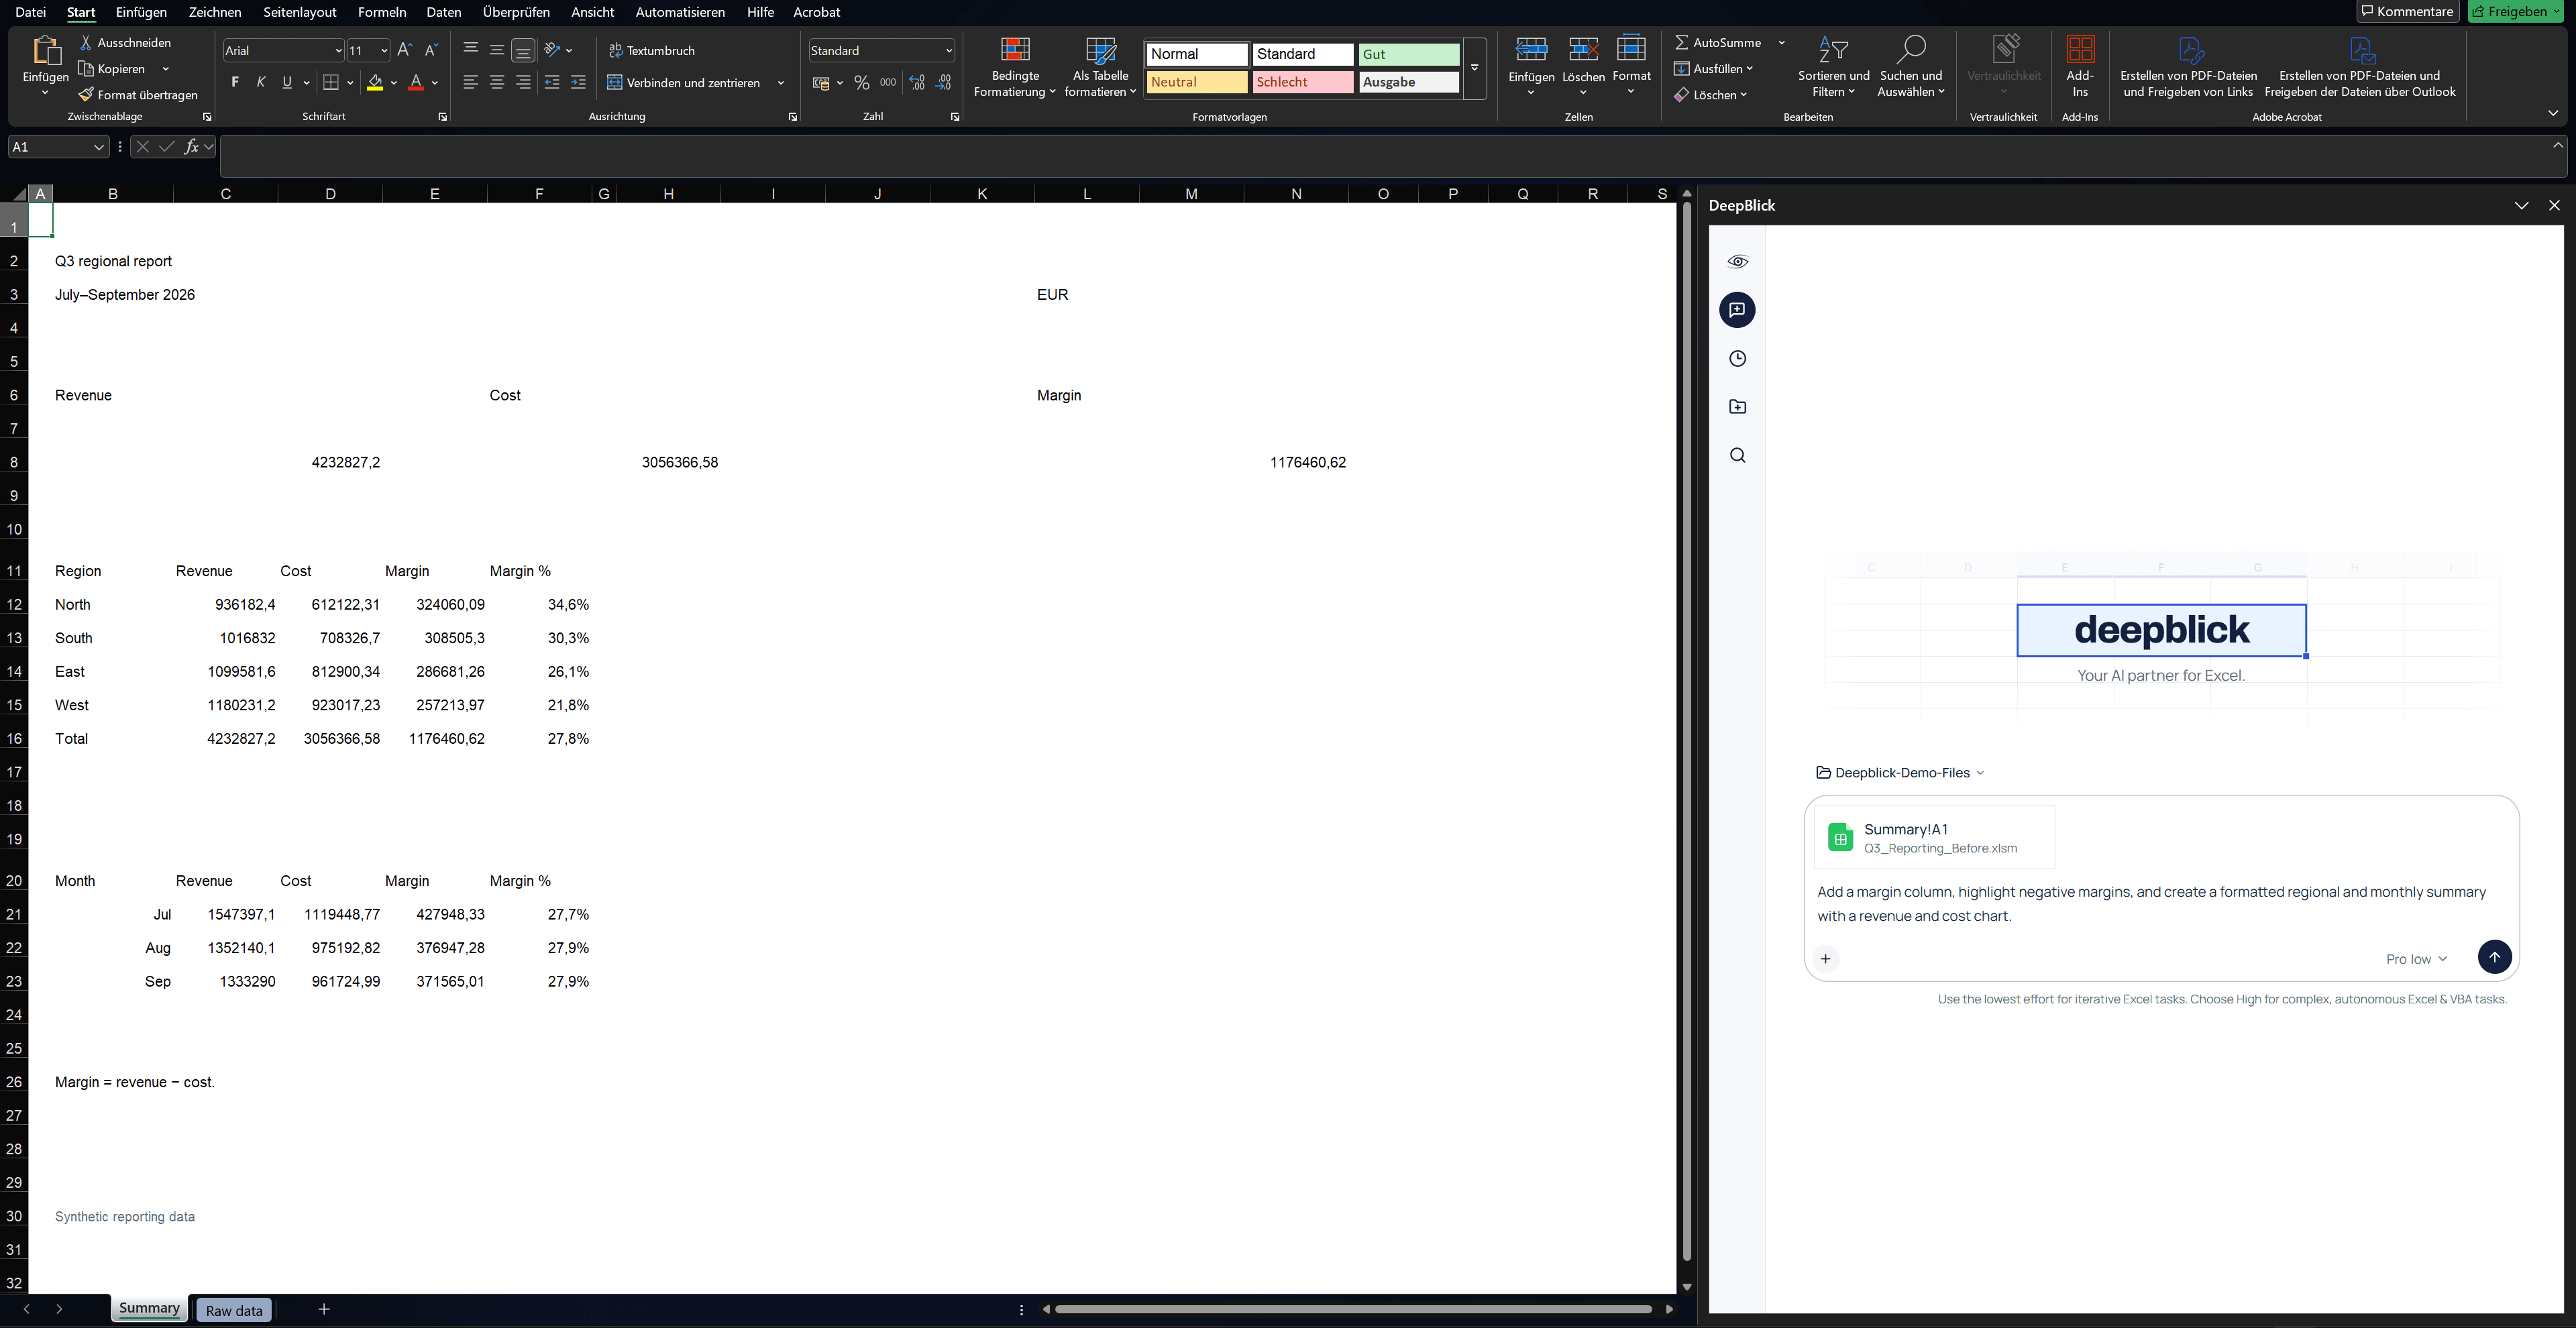The height and width of the screenshot is (1328, 2576).
Task: Send the DeepBlick prompt arrow button
Action: pyautogui.click(x=2494, y=957)
